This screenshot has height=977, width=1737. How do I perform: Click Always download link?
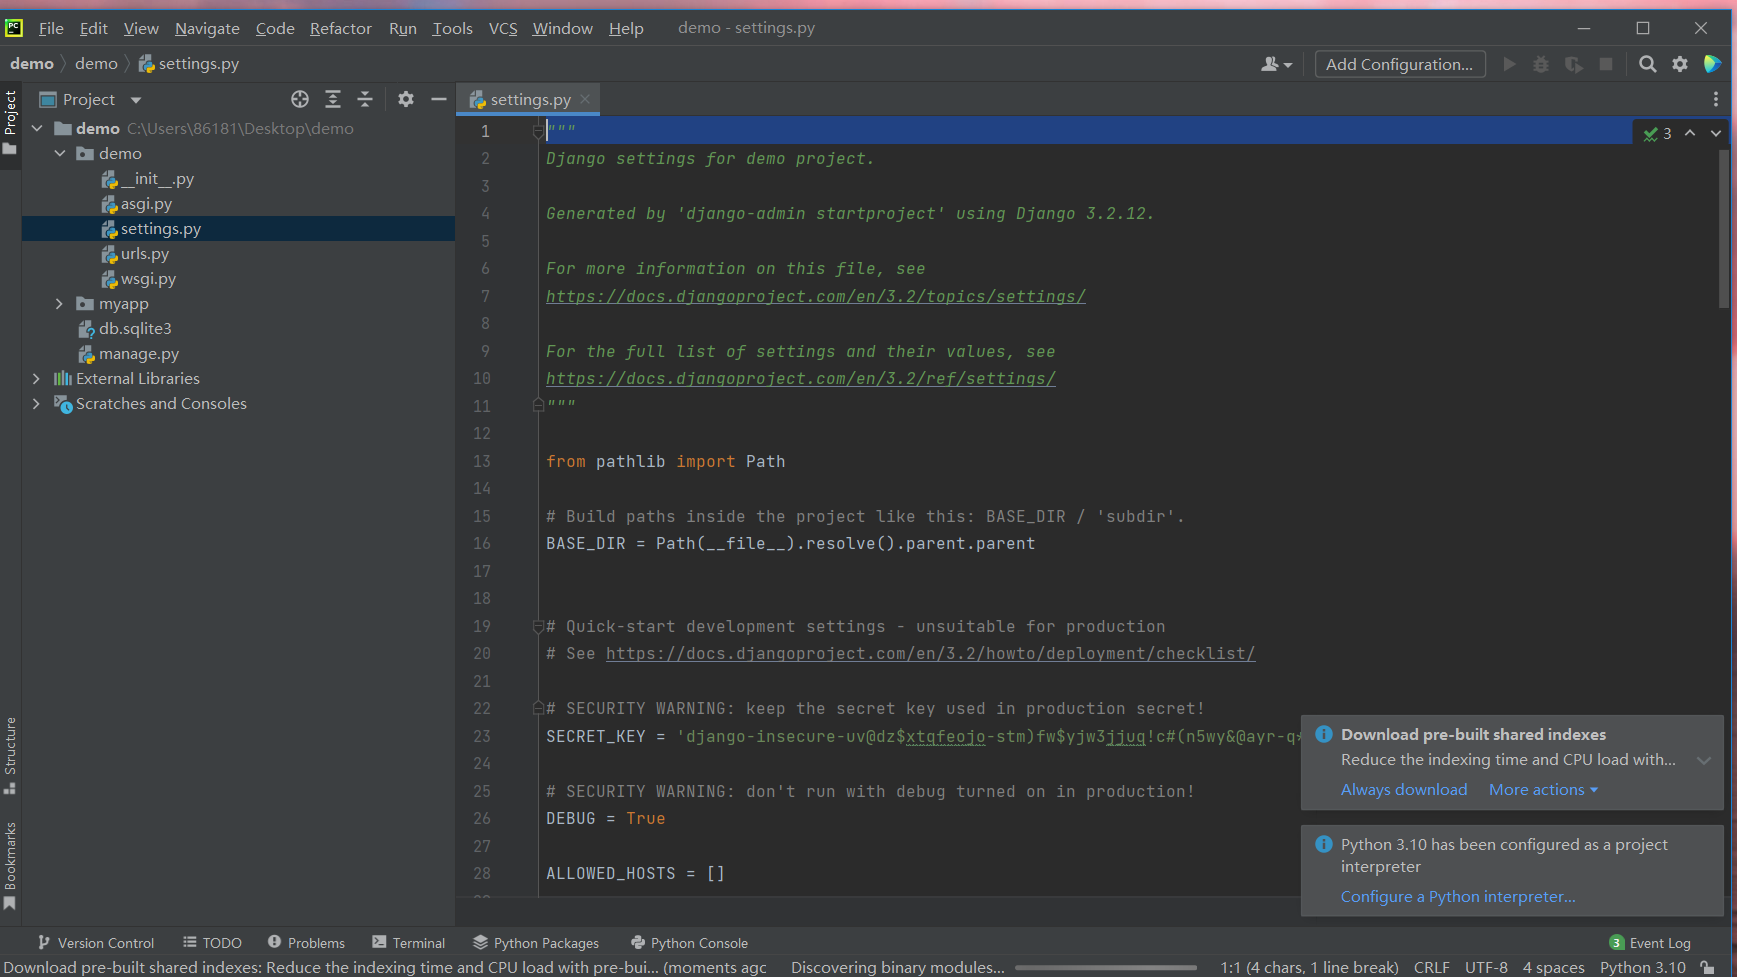(1404, 789)
